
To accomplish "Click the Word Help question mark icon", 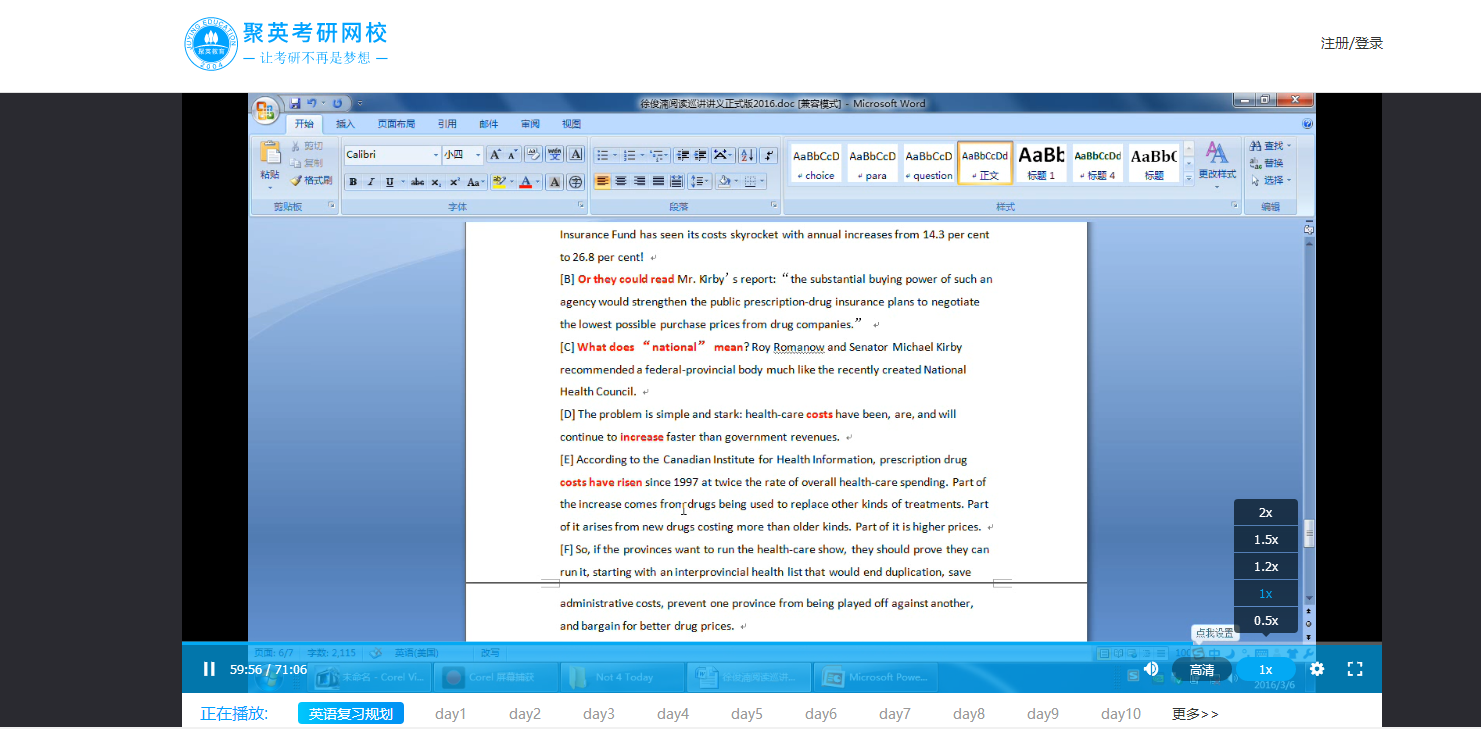I will 1307,124.
